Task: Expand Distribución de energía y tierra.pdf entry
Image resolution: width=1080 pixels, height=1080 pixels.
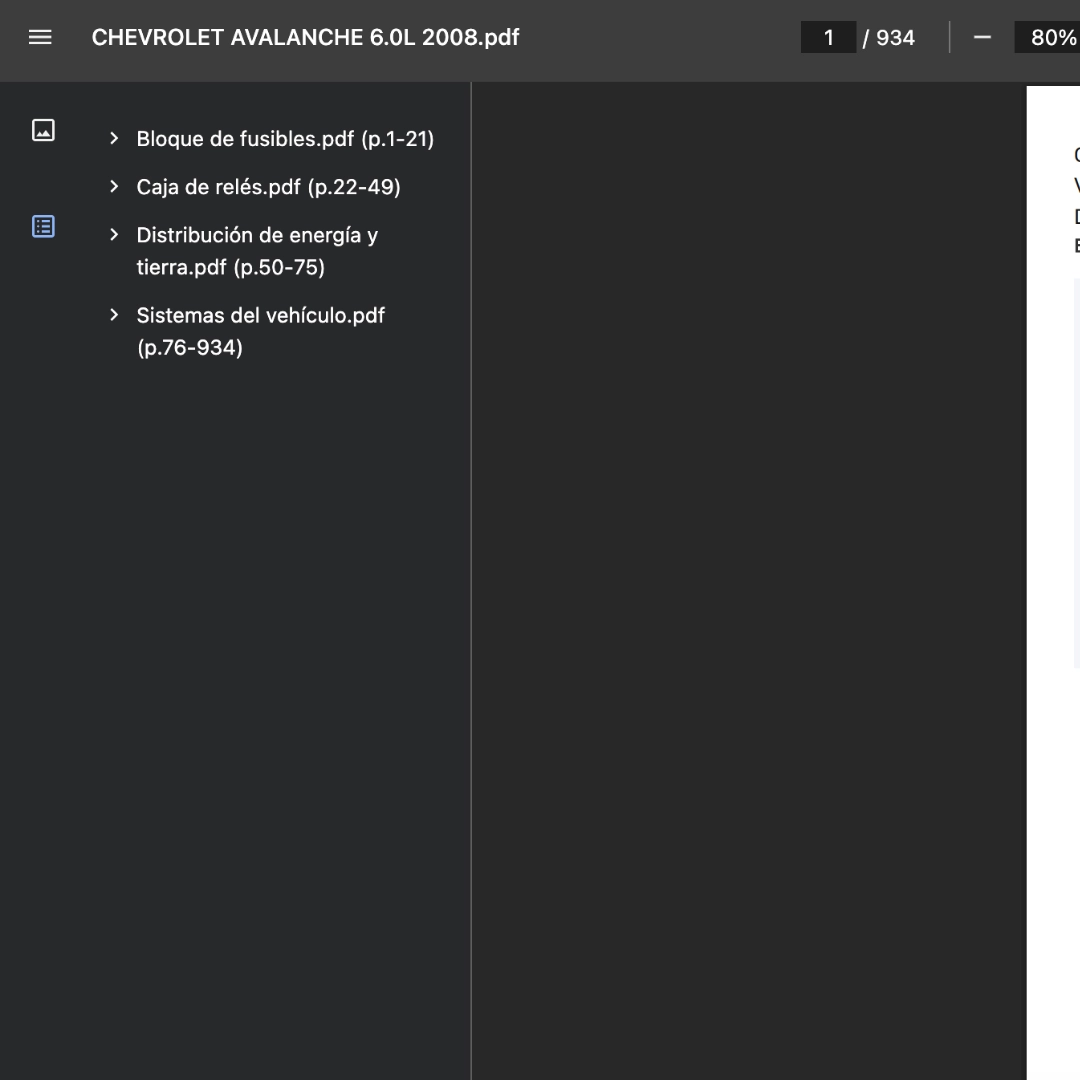Action: click(x=114, y=235)
